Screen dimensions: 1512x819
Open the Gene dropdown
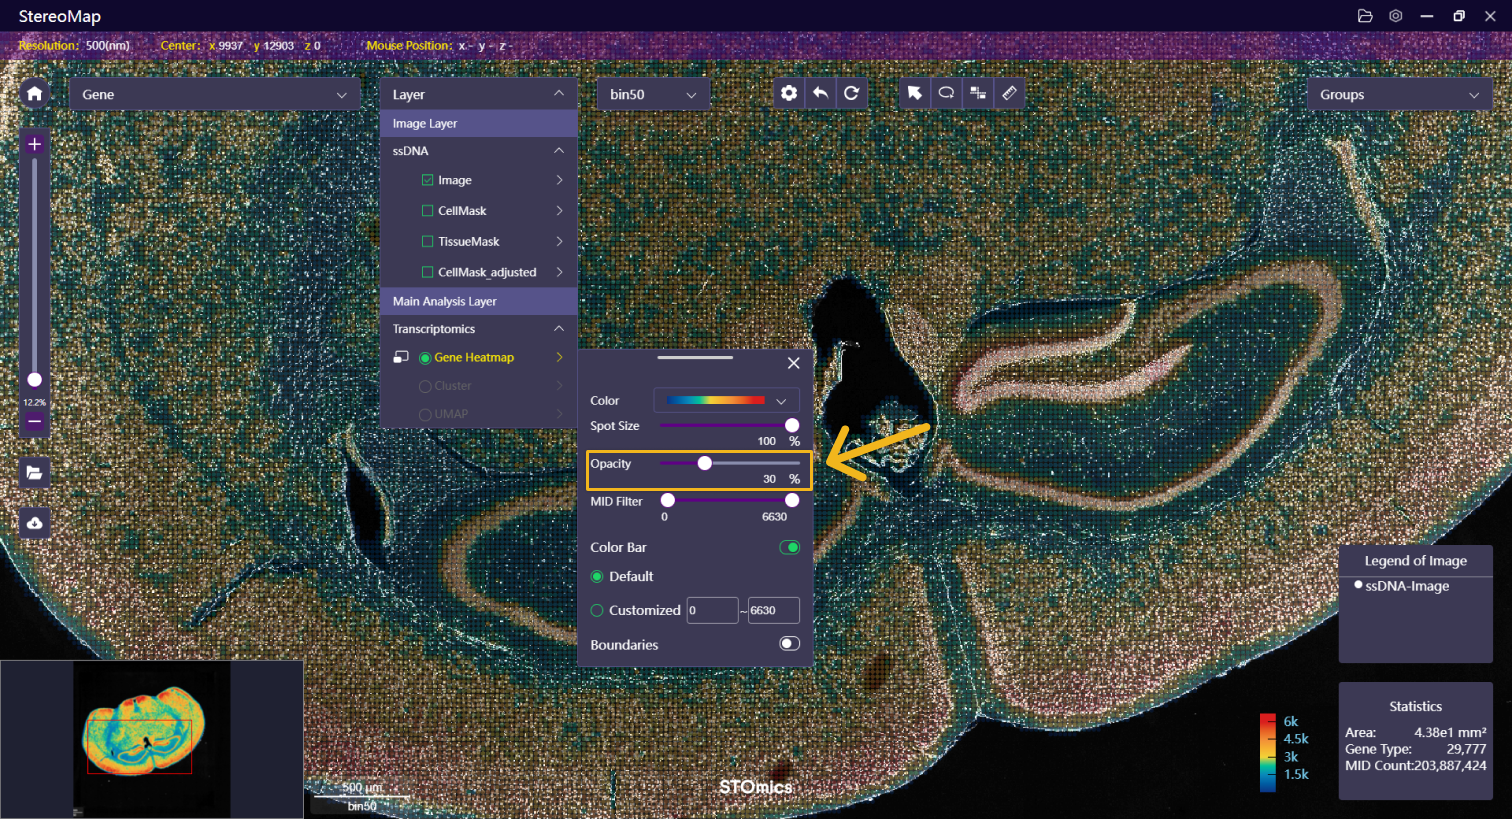[214, 94]
